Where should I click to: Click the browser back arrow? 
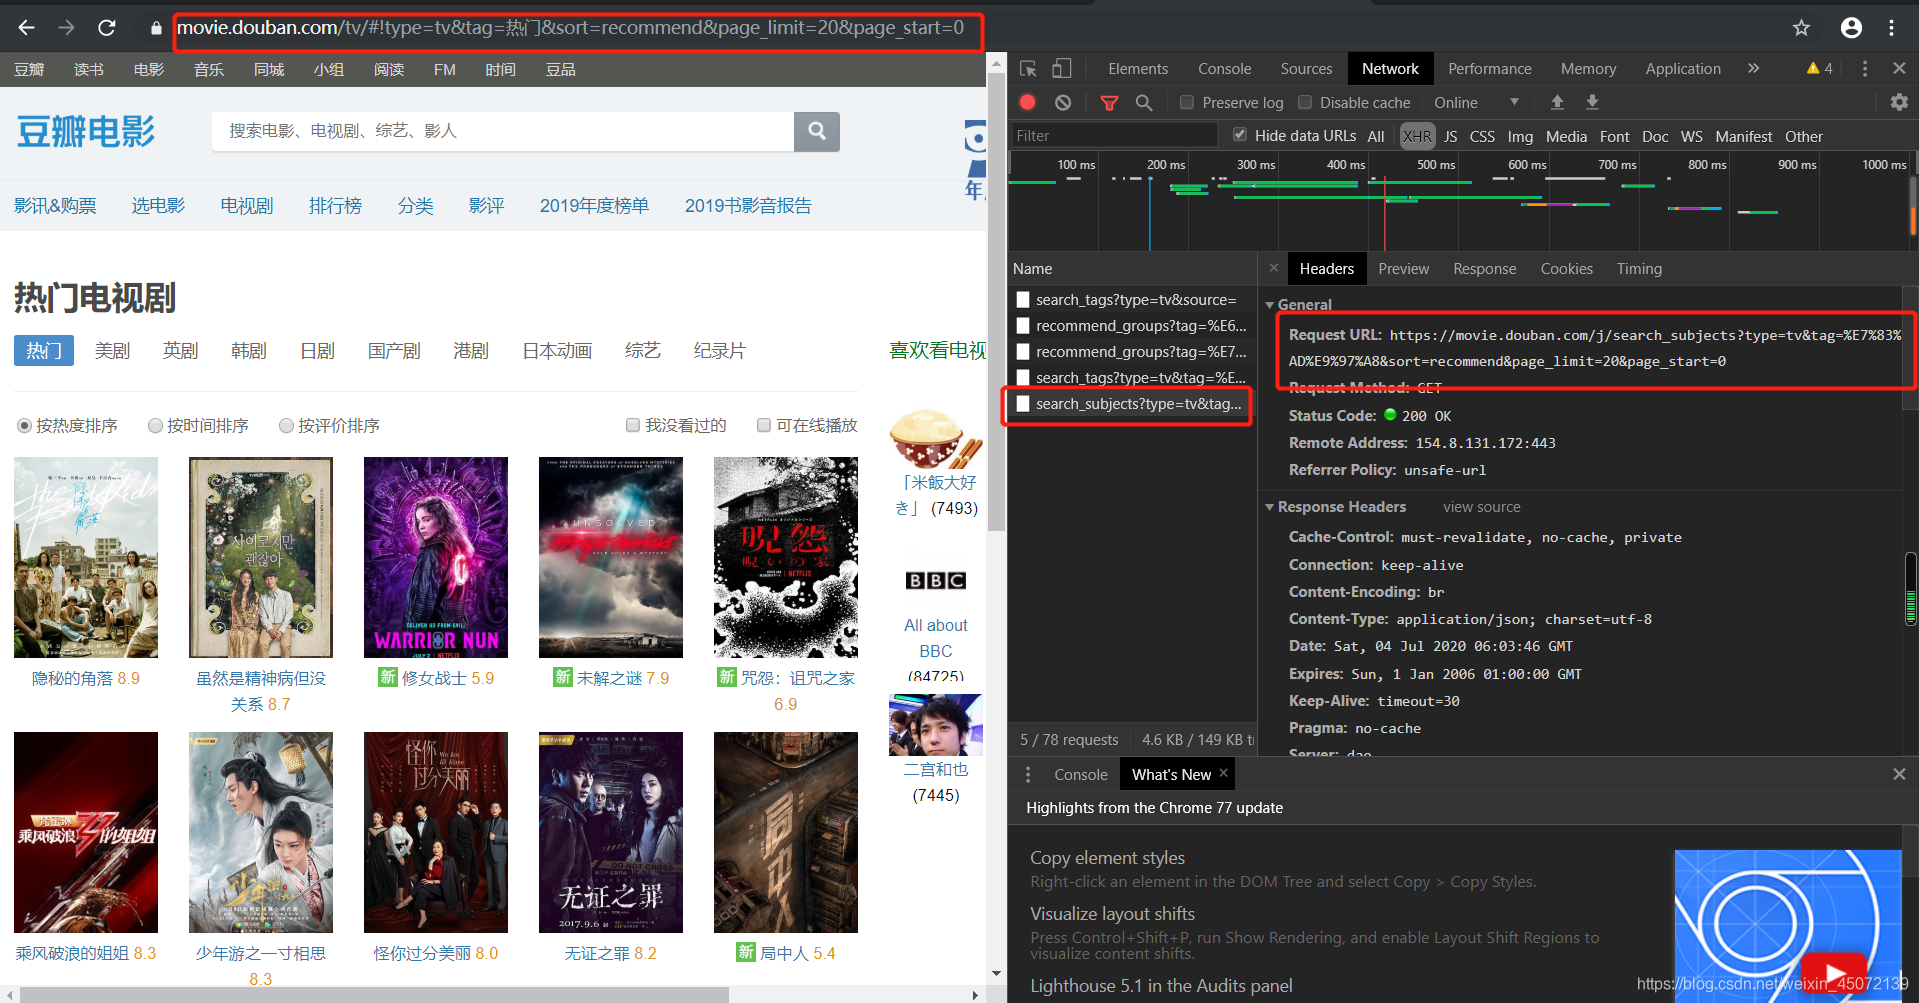(x=27, y=28)
